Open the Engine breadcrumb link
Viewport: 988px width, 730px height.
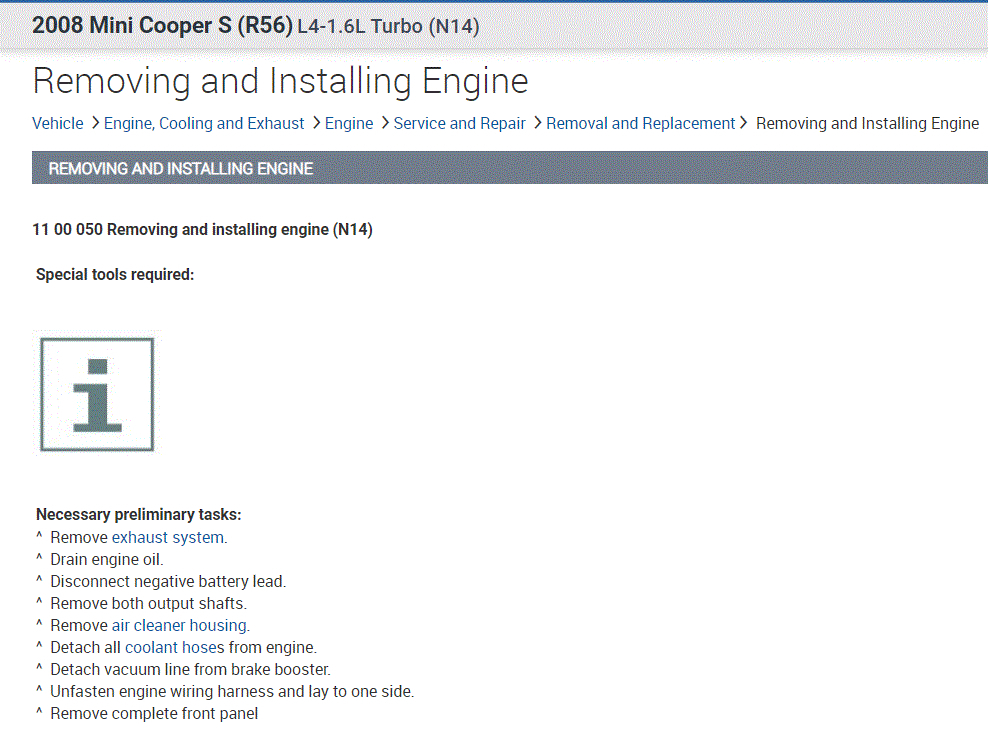pos(348,123)
